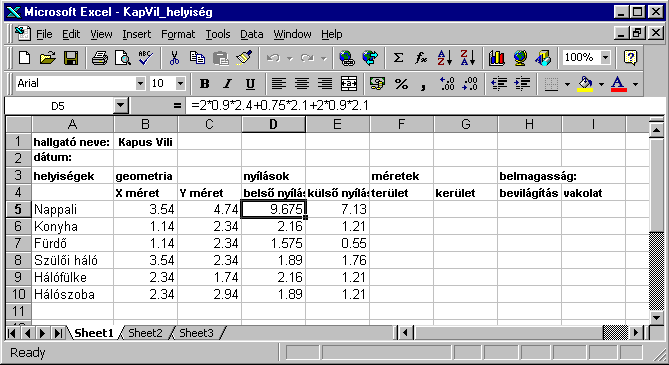The height and width of the screenshot is (365, 669).
Task: Click Edit Formula equals button
Action: [x=177, y=105]
